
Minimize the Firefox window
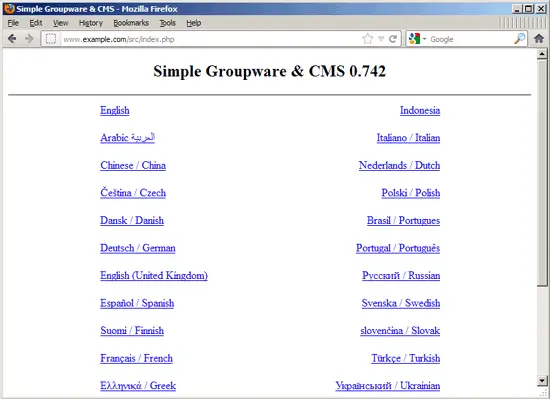tap(517, 9)
